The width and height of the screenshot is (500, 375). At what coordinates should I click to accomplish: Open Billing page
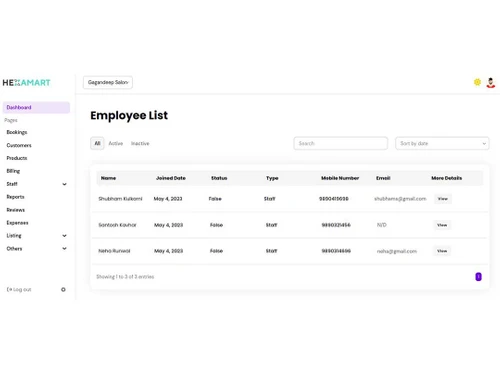(x=13, y=171)
